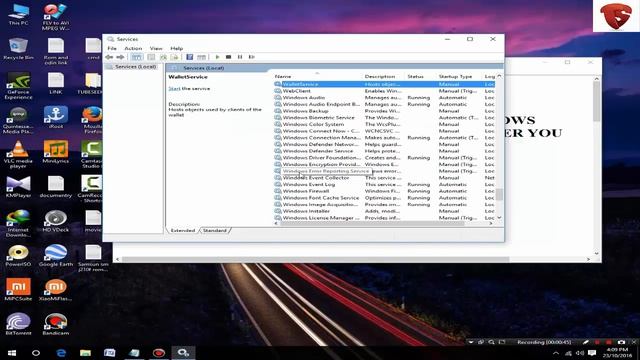Select the Windows Event Log row
The height and width of the screenshot is (360, 640).
click(384, 184)
